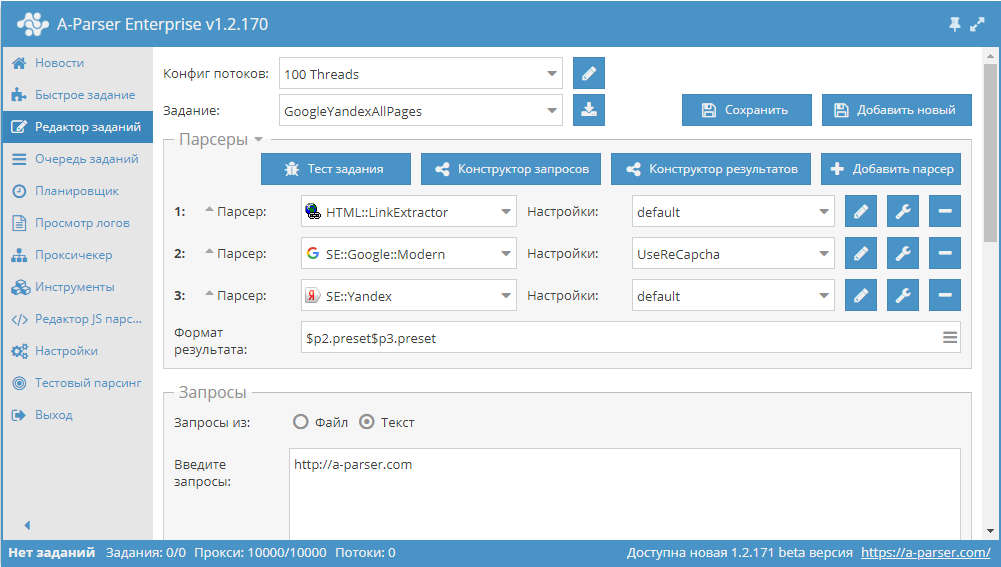Image resolution: width=1001 pixels, height=567 pixels.
Task: Select Редактор заданий in the sidebar
Action: click(x=77, y=126)
